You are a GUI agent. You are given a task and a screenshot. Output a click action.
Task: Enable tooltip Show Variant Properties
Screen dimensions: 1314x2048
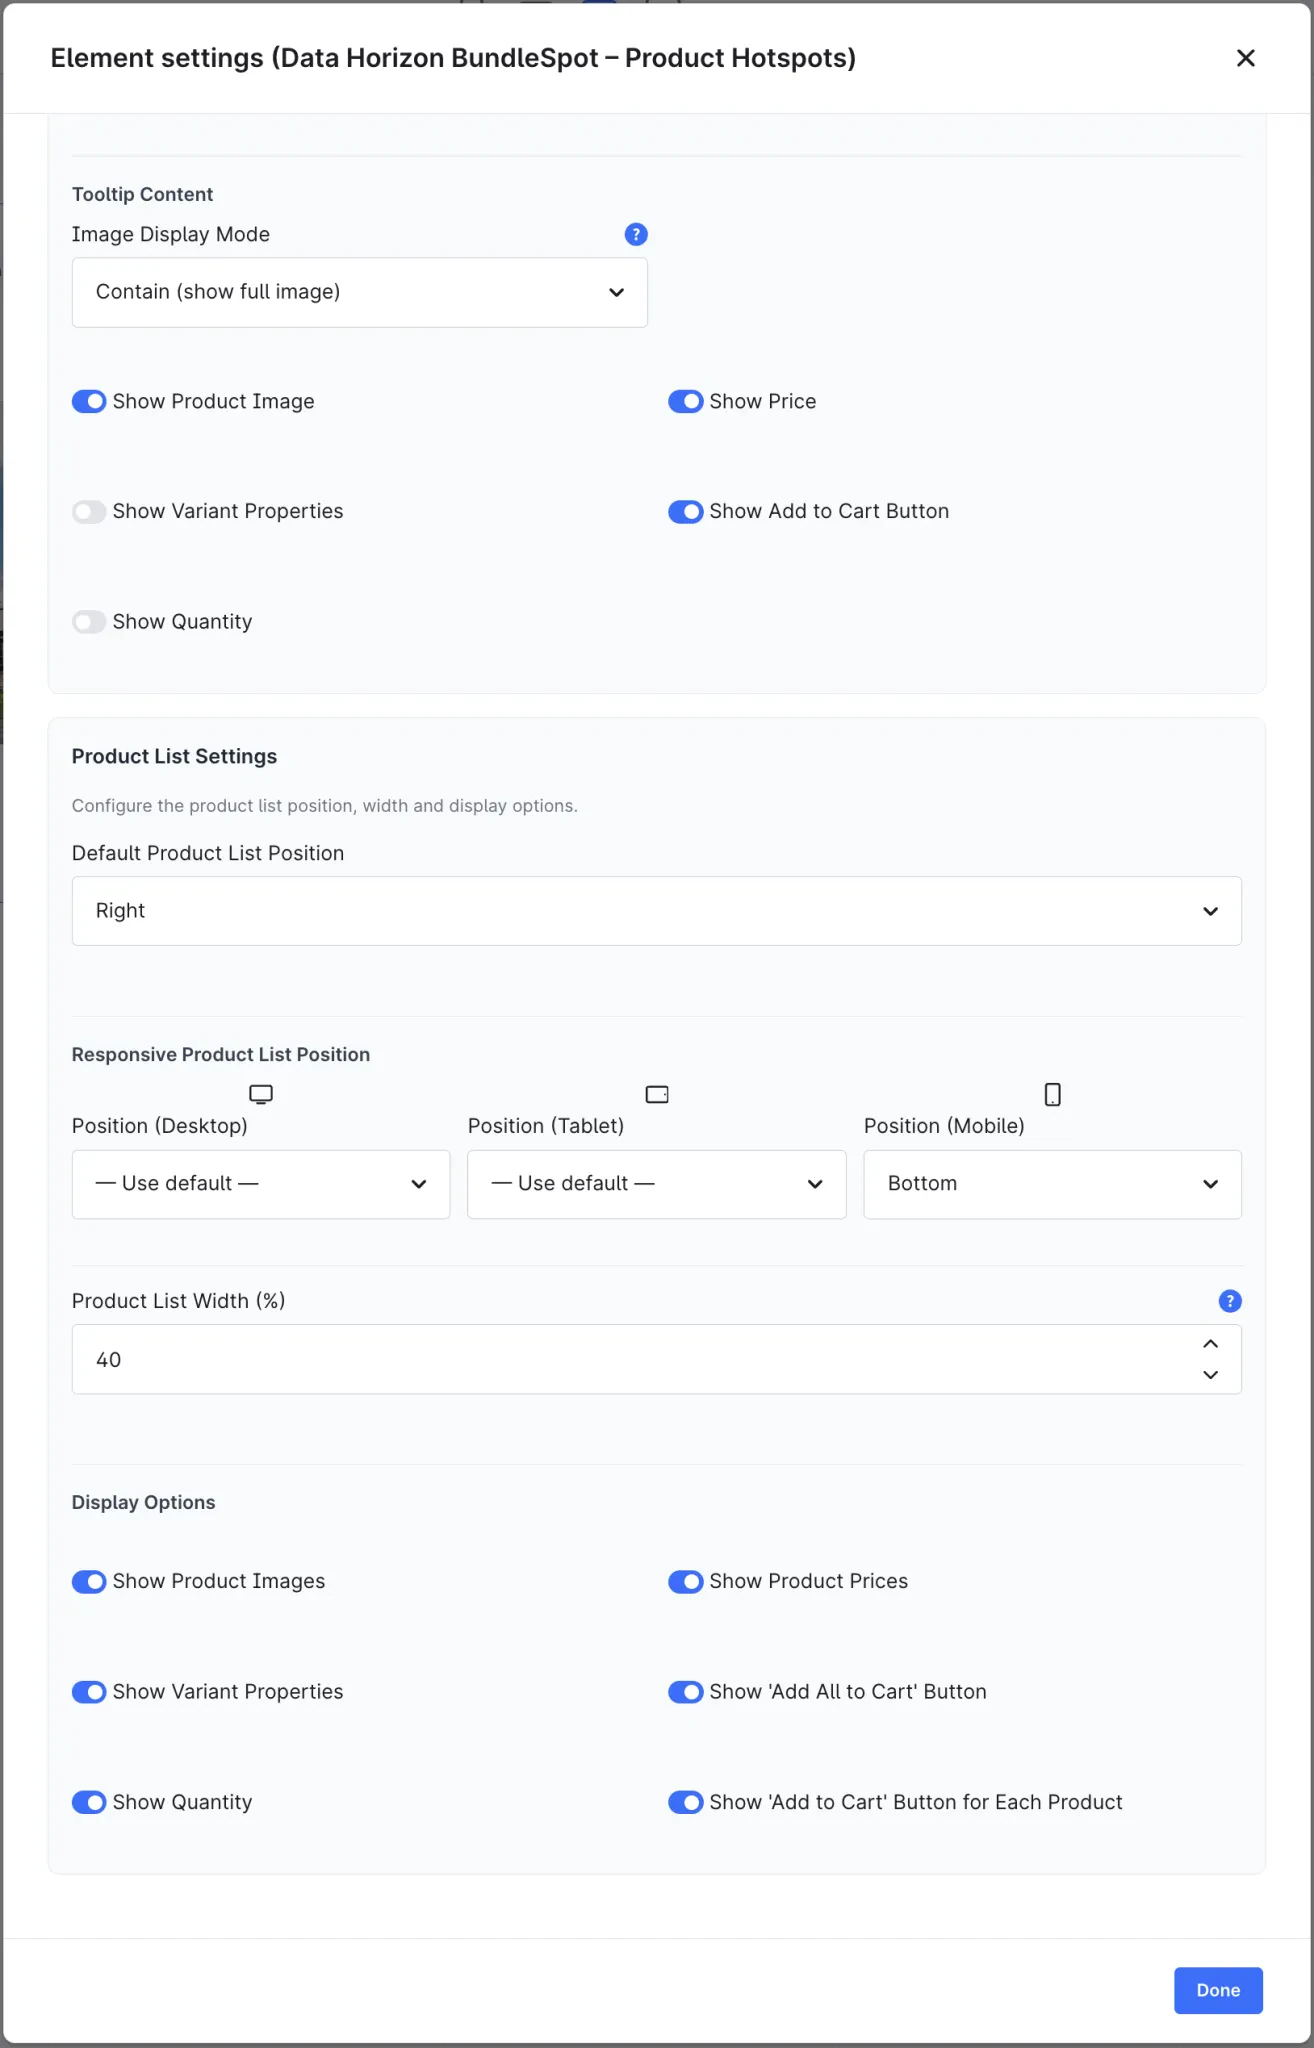coord(89,512)
